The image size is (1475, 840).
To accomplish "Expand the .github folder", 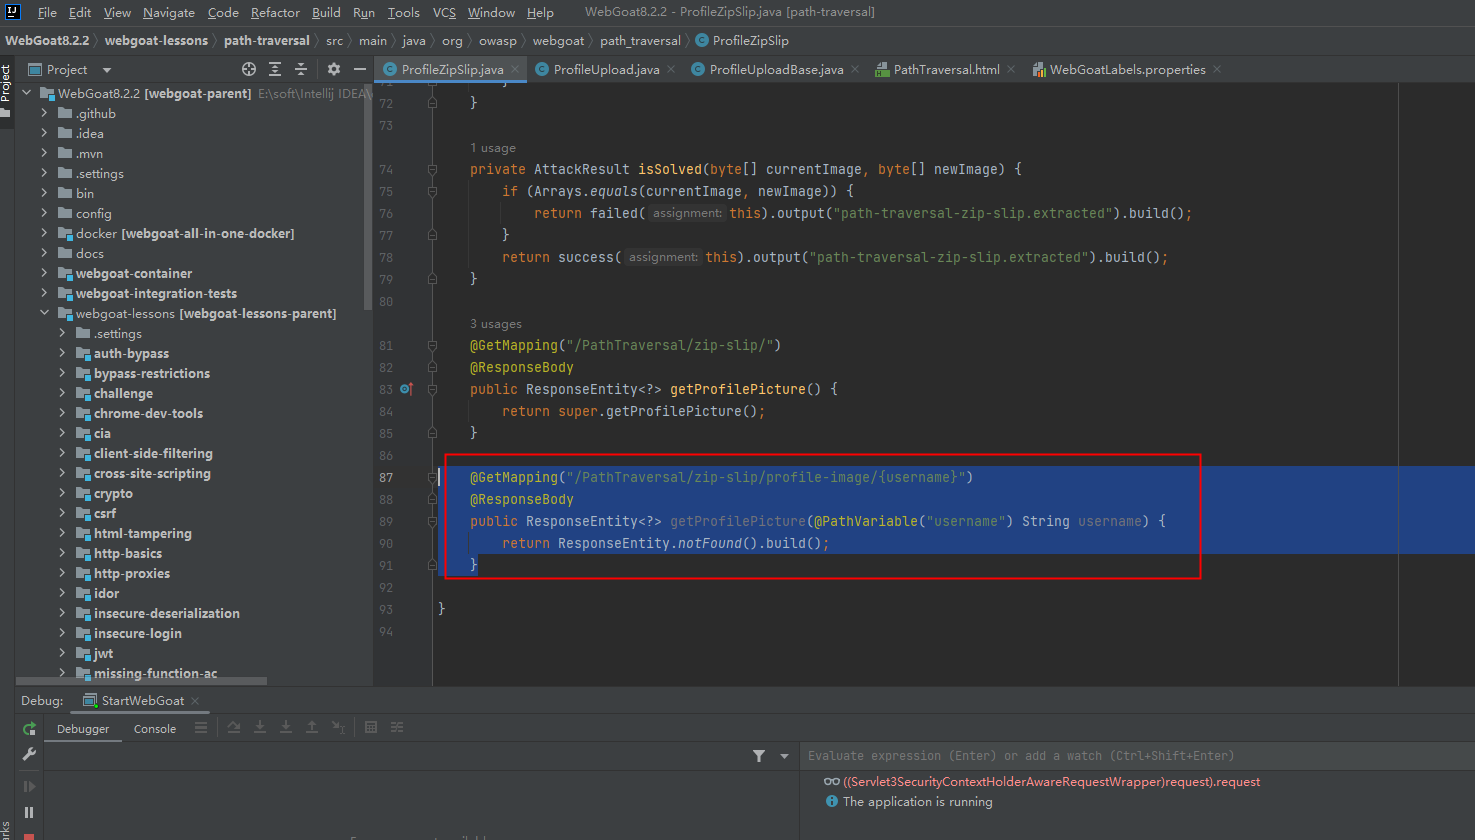I will point(44,113).
